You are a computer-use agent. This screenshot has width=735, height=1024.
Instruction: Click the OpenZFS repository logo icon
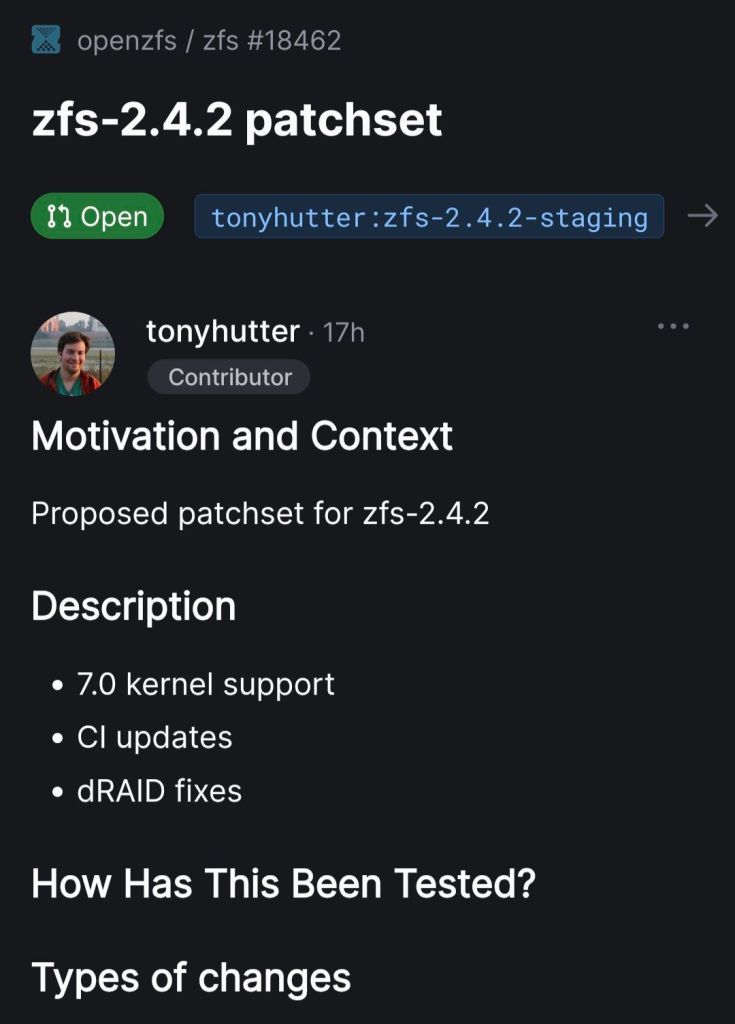tap(46, 40)
